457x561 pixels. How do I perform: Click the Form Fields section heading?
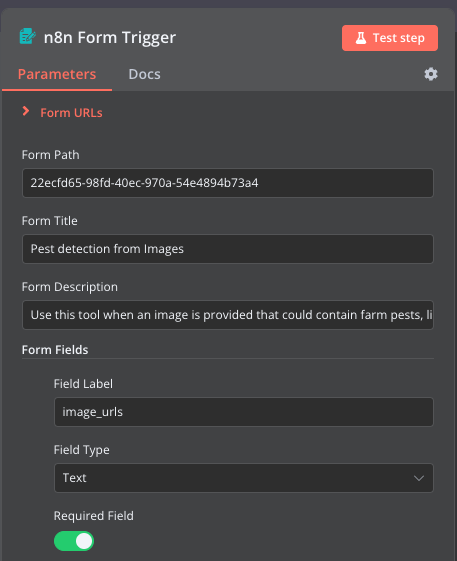[55, 350]
